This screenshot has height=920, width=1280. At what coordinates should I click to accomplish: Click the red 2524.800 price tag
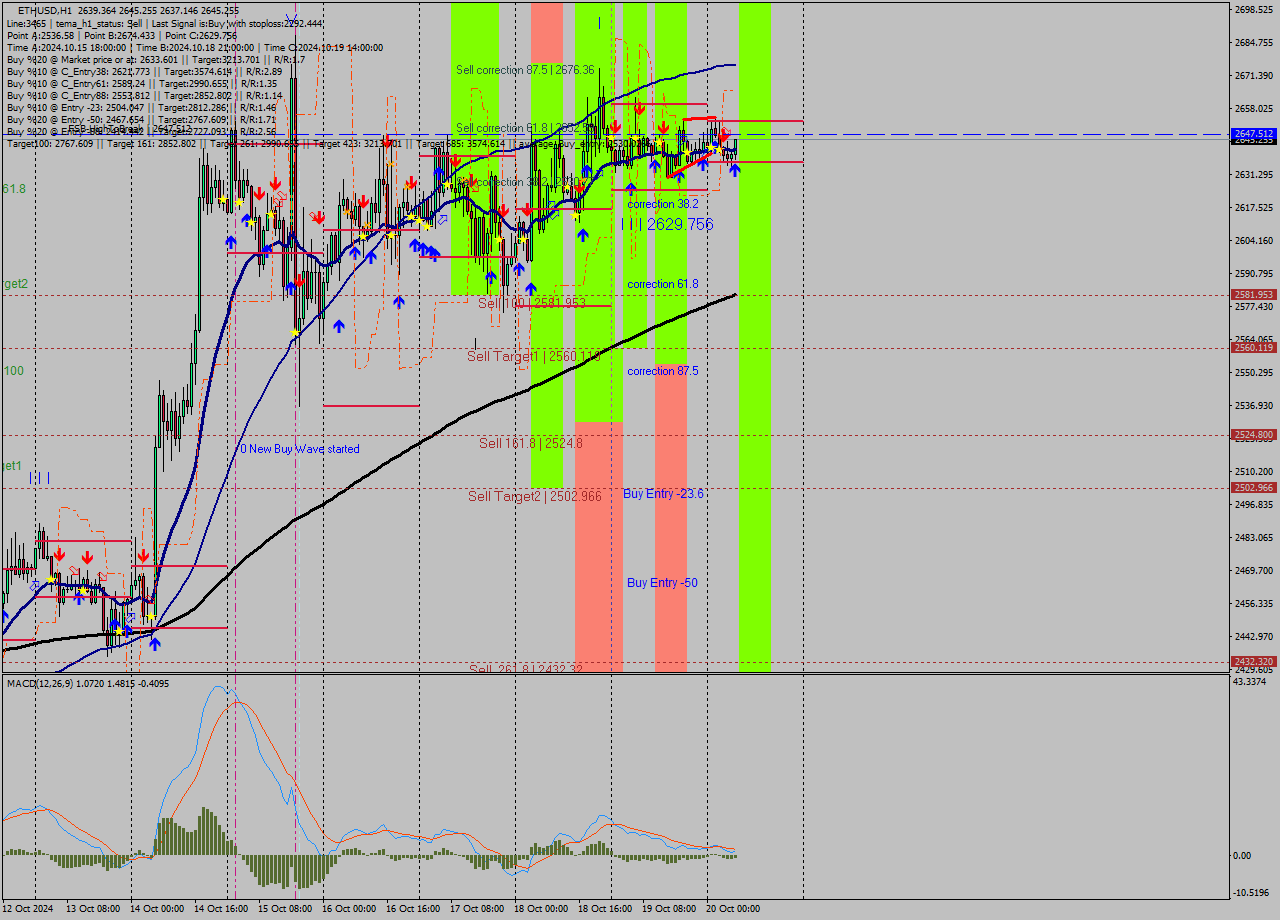1253,435
